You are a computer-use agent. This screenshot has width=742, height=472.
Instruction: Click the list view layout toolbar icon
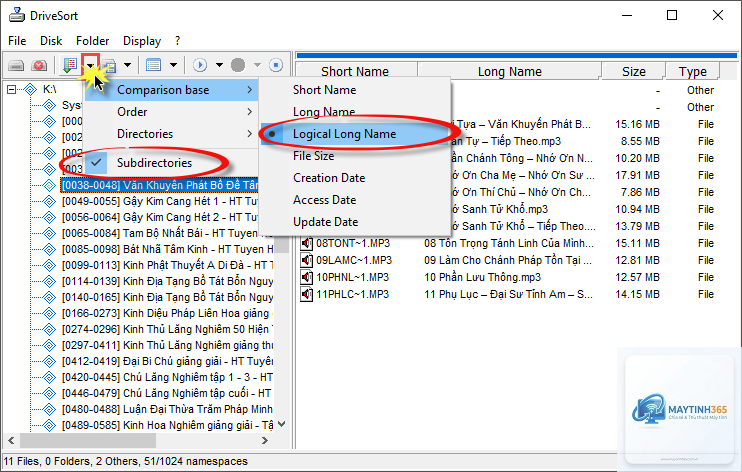153,65
